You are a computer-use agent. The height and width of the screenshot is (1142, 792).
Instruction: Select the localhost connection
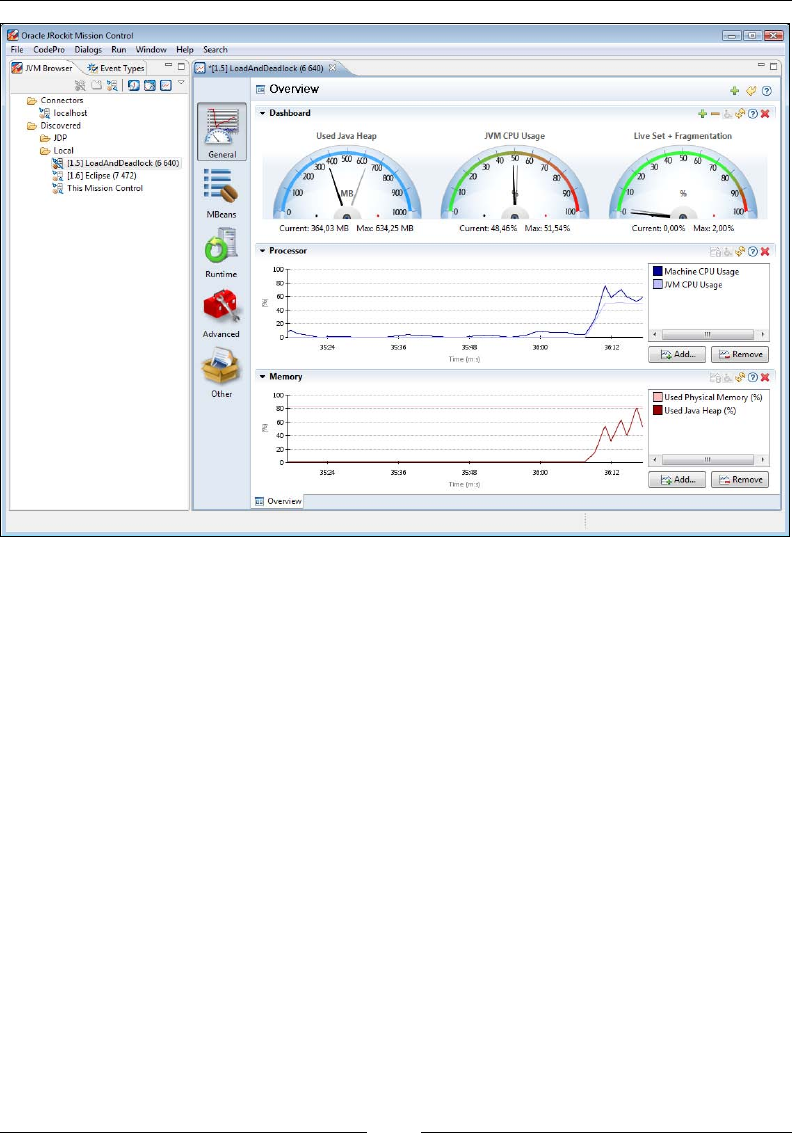[63, 113]
